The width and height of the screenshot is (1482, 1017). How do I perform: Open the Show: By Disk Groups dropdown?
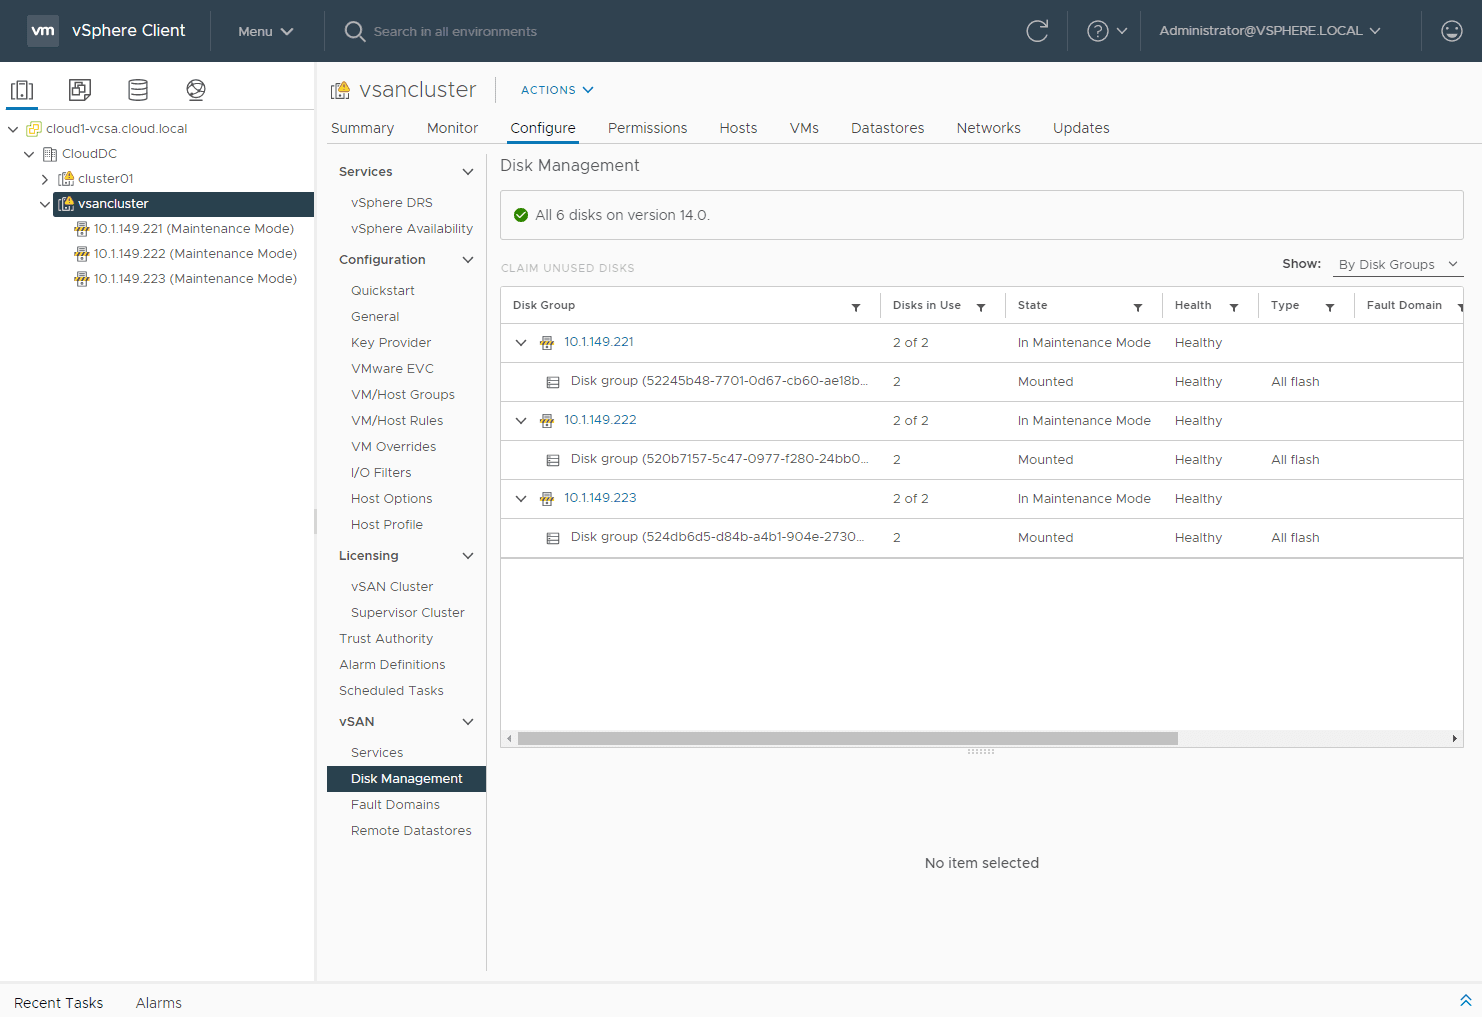(x=1397, y=264)
